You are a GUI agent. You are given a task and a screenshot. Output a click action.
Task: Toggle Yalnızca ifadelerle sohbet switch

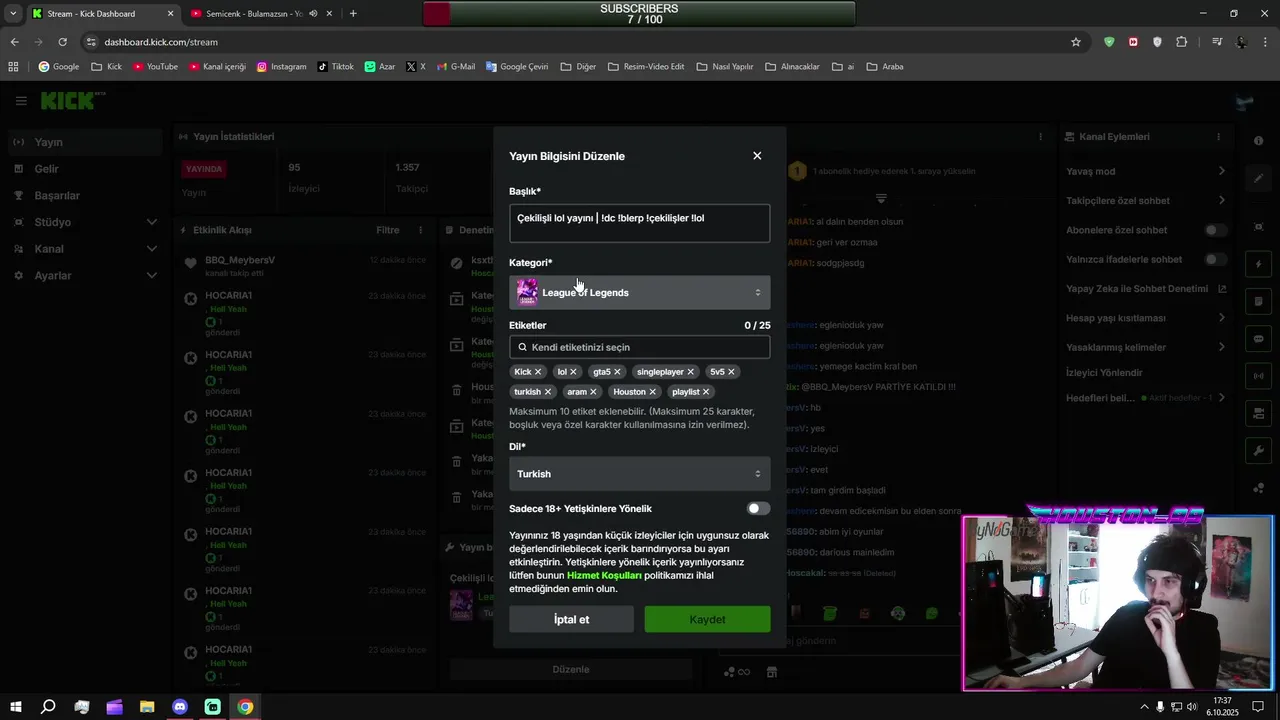(1215, 260)
